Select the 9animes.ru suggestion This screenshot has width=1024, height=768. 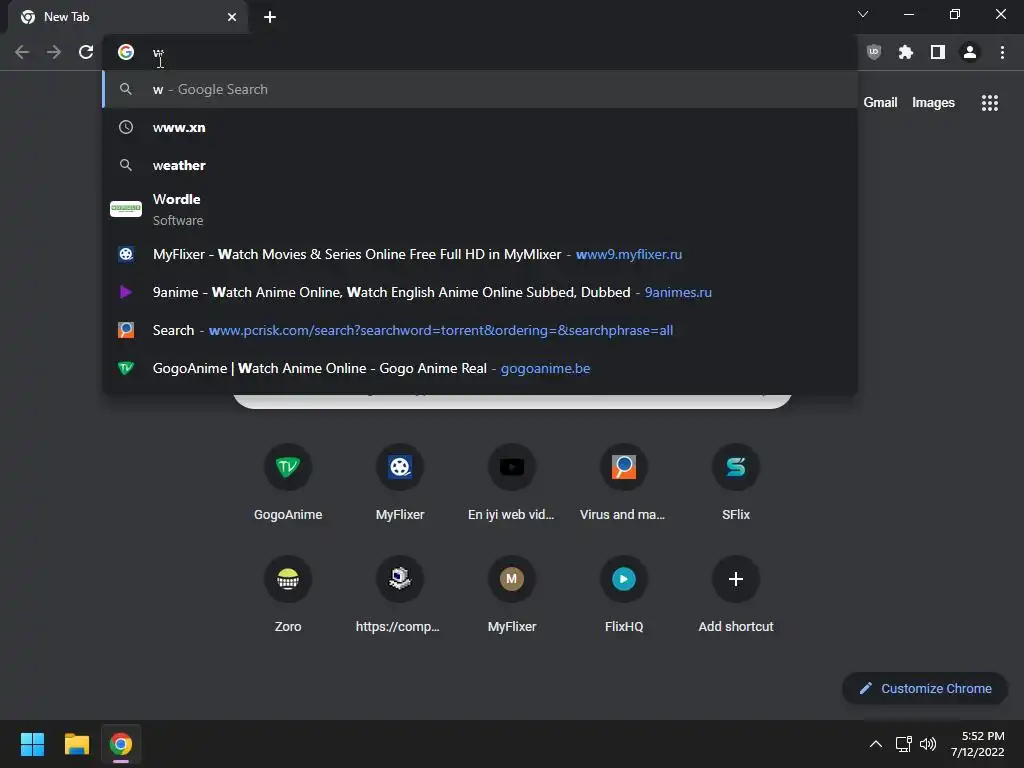(x=480, y=292)
